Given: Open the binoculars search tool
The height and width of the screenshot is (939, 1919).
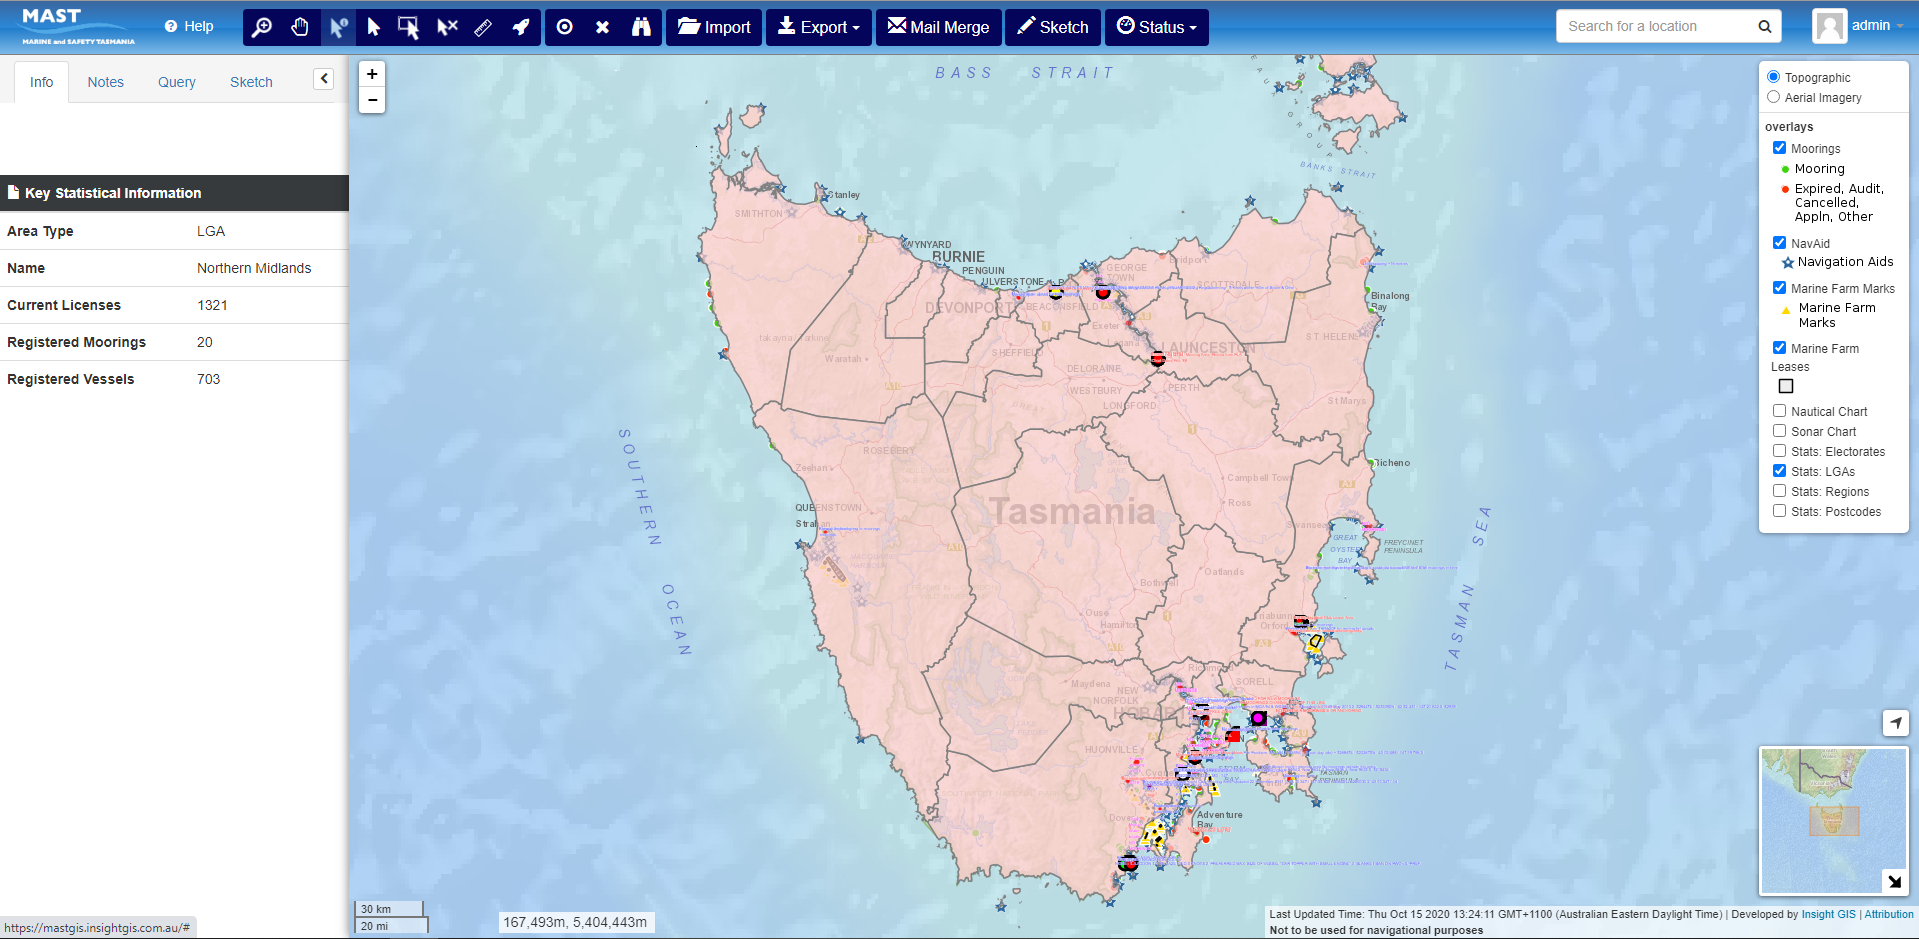Looking at the screenshot, I should [641, 27].
